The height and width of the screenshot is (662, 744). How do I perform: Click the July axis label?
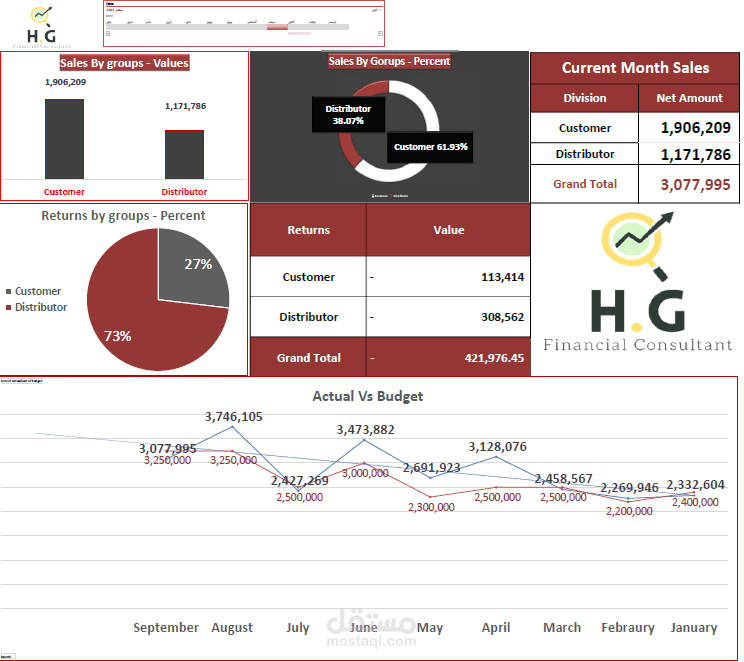pyautogui.click(x=298, y=627)
